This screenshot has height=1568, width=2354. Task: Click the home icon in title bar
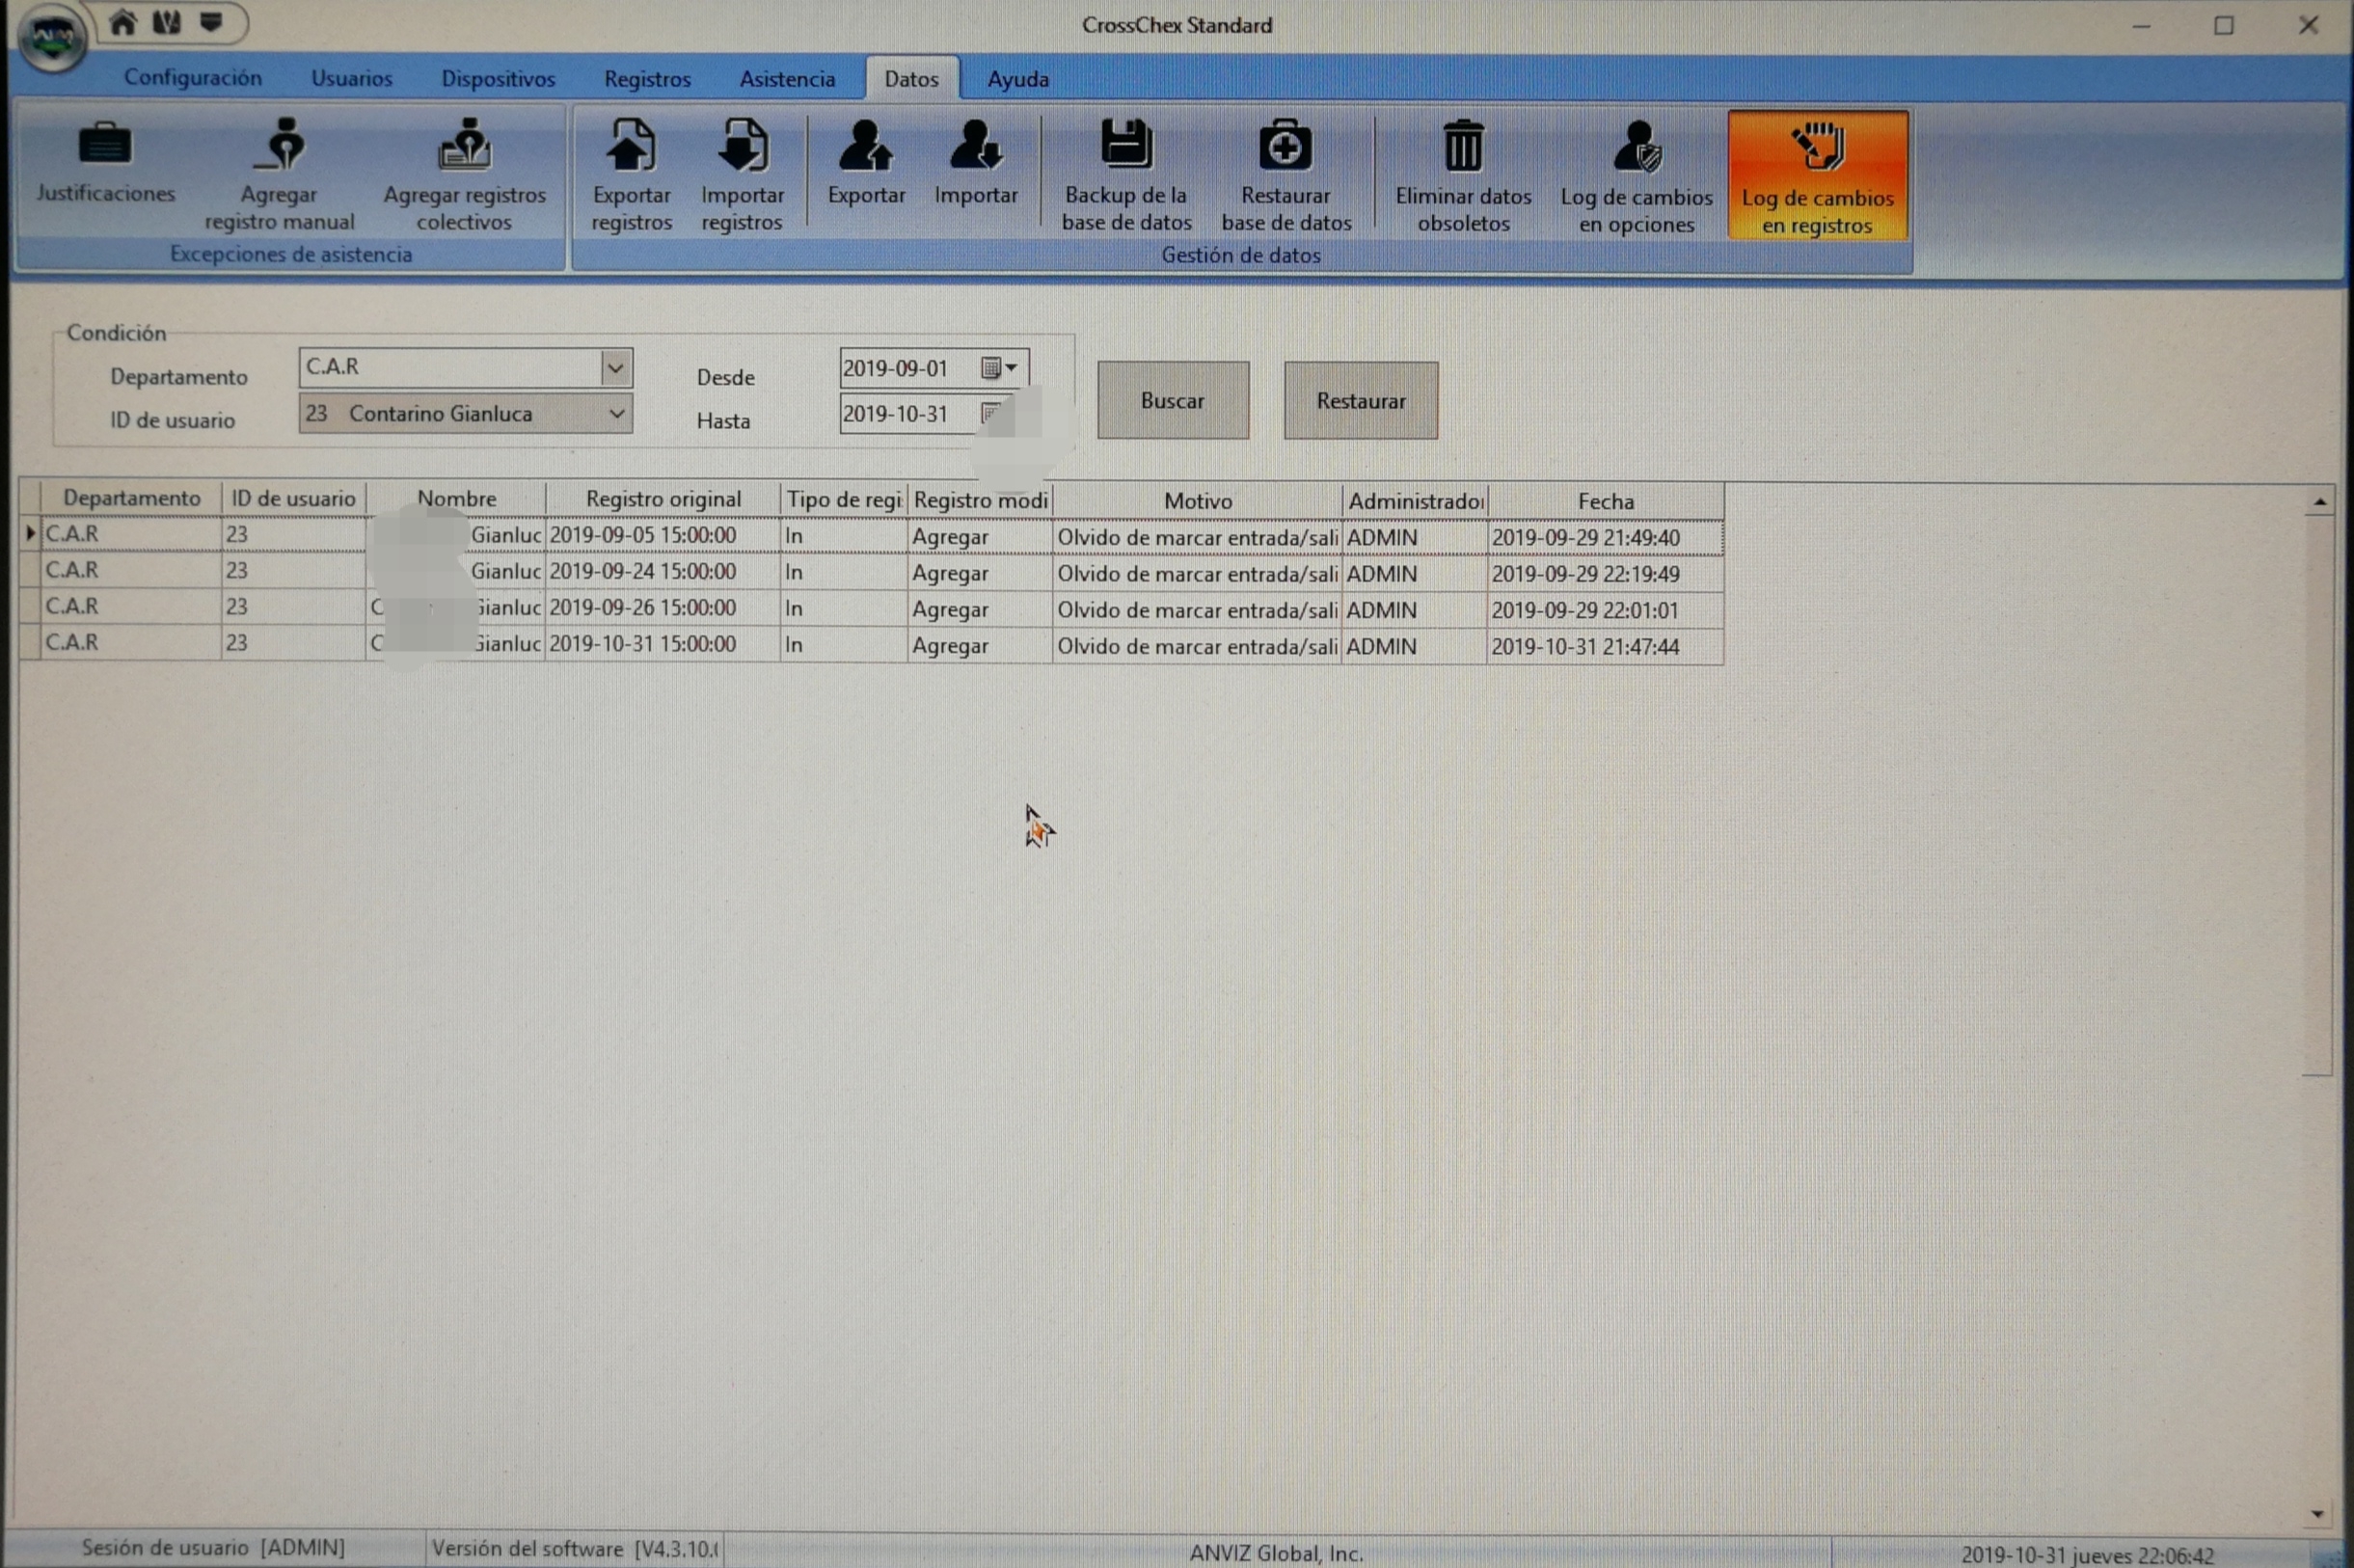click(x=123, y=22)
